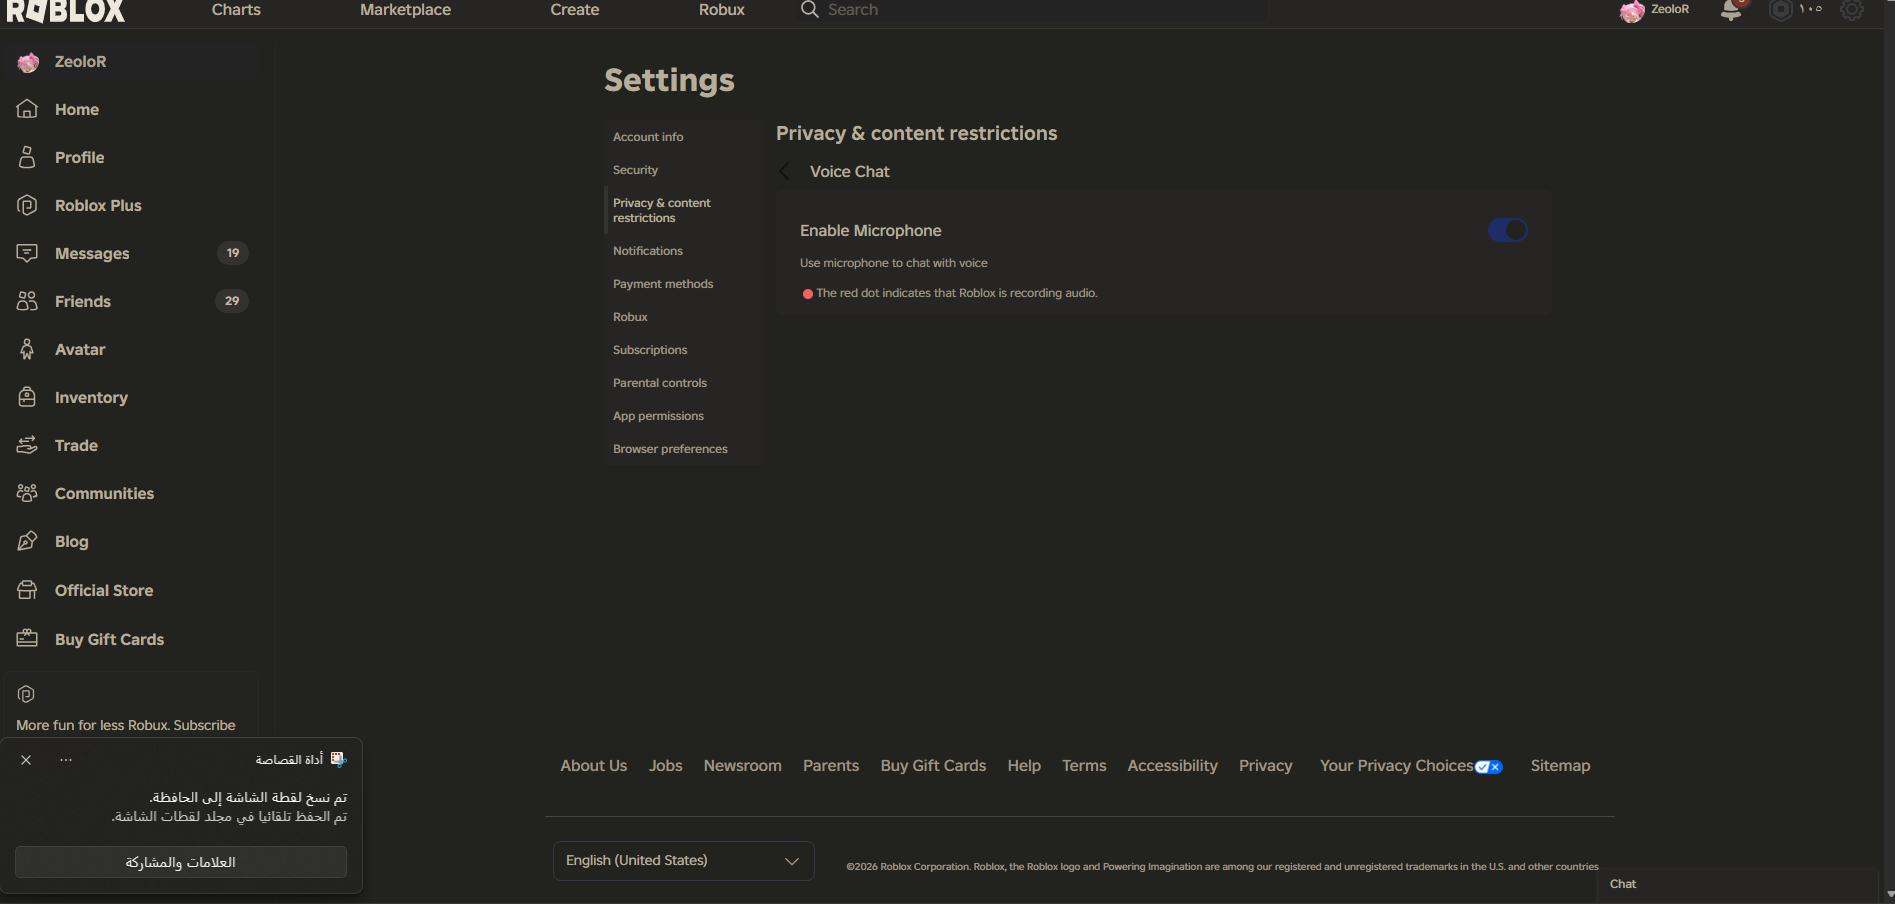Click the Home house icon

pos(28,109)
